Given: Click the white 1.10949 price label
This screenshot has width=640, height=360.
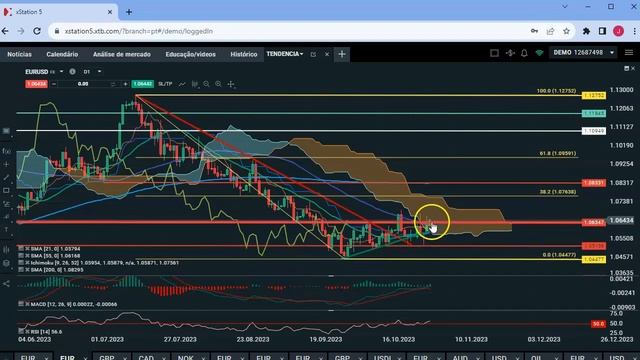Looking at the screenshot, I should pyautogui.click(x=594, y=131).
